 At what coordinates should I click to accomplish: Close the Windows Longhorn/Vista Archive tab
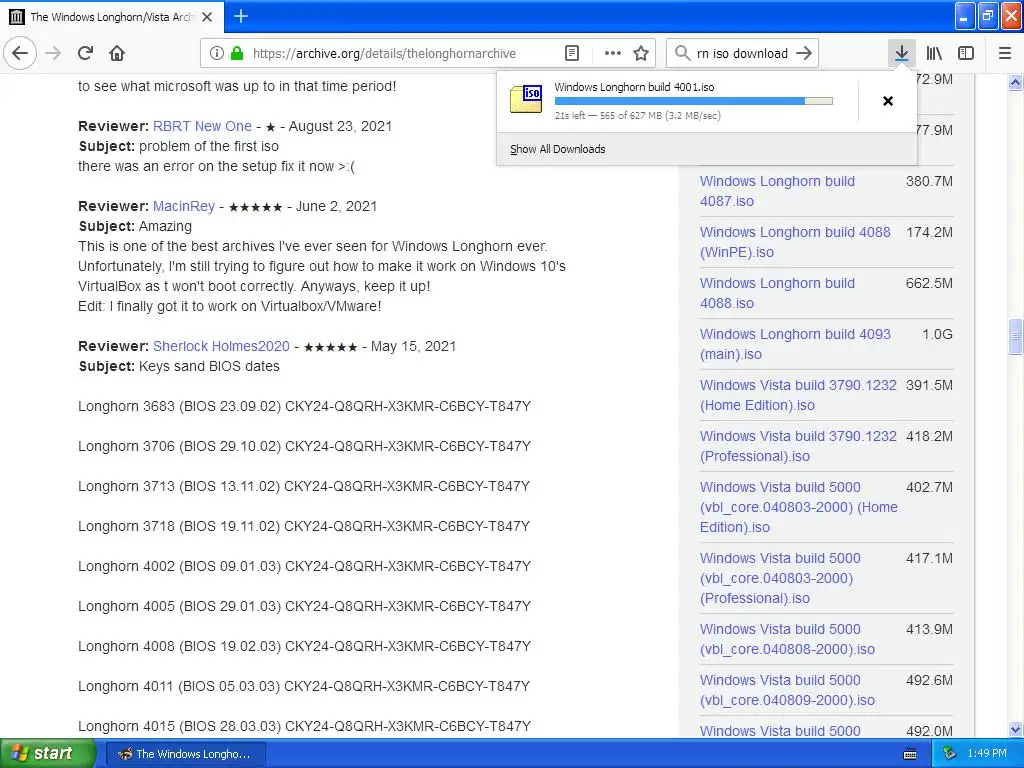coord(207,17)
